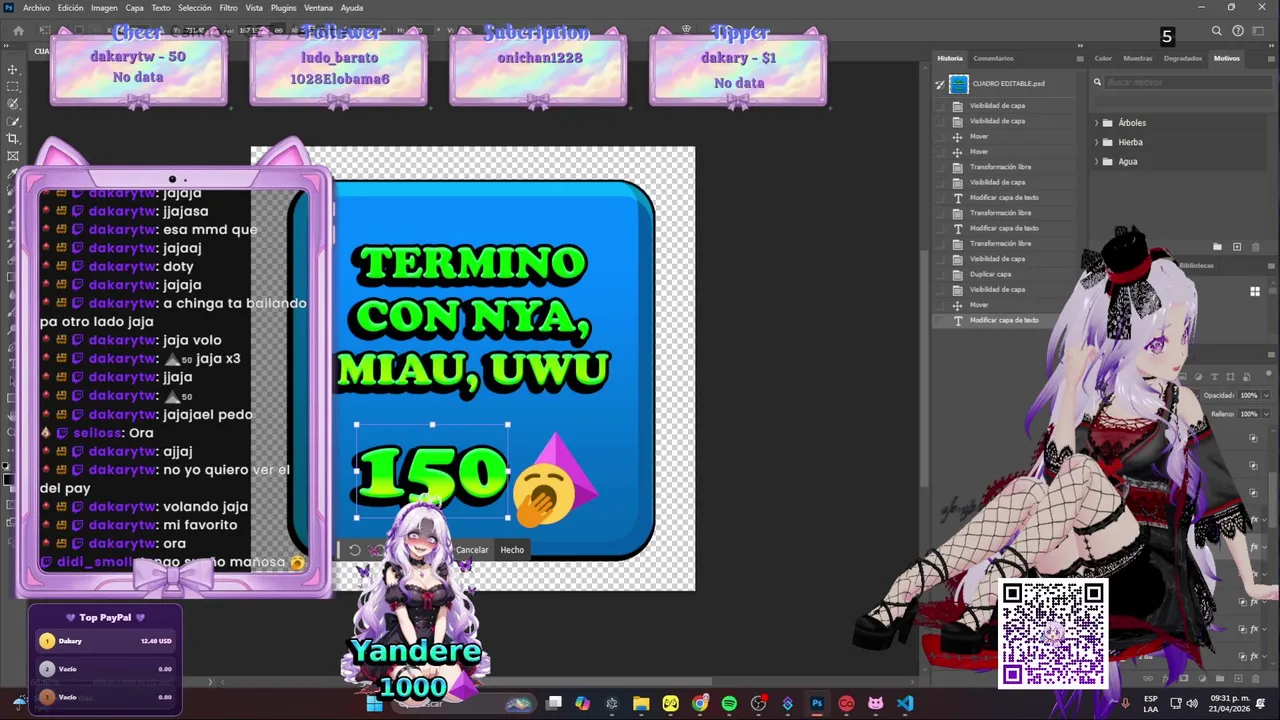The height and width of the screenshot is (720, 1280).
Task: Create new pattern plus icon
Action: tap(1237, 247)
